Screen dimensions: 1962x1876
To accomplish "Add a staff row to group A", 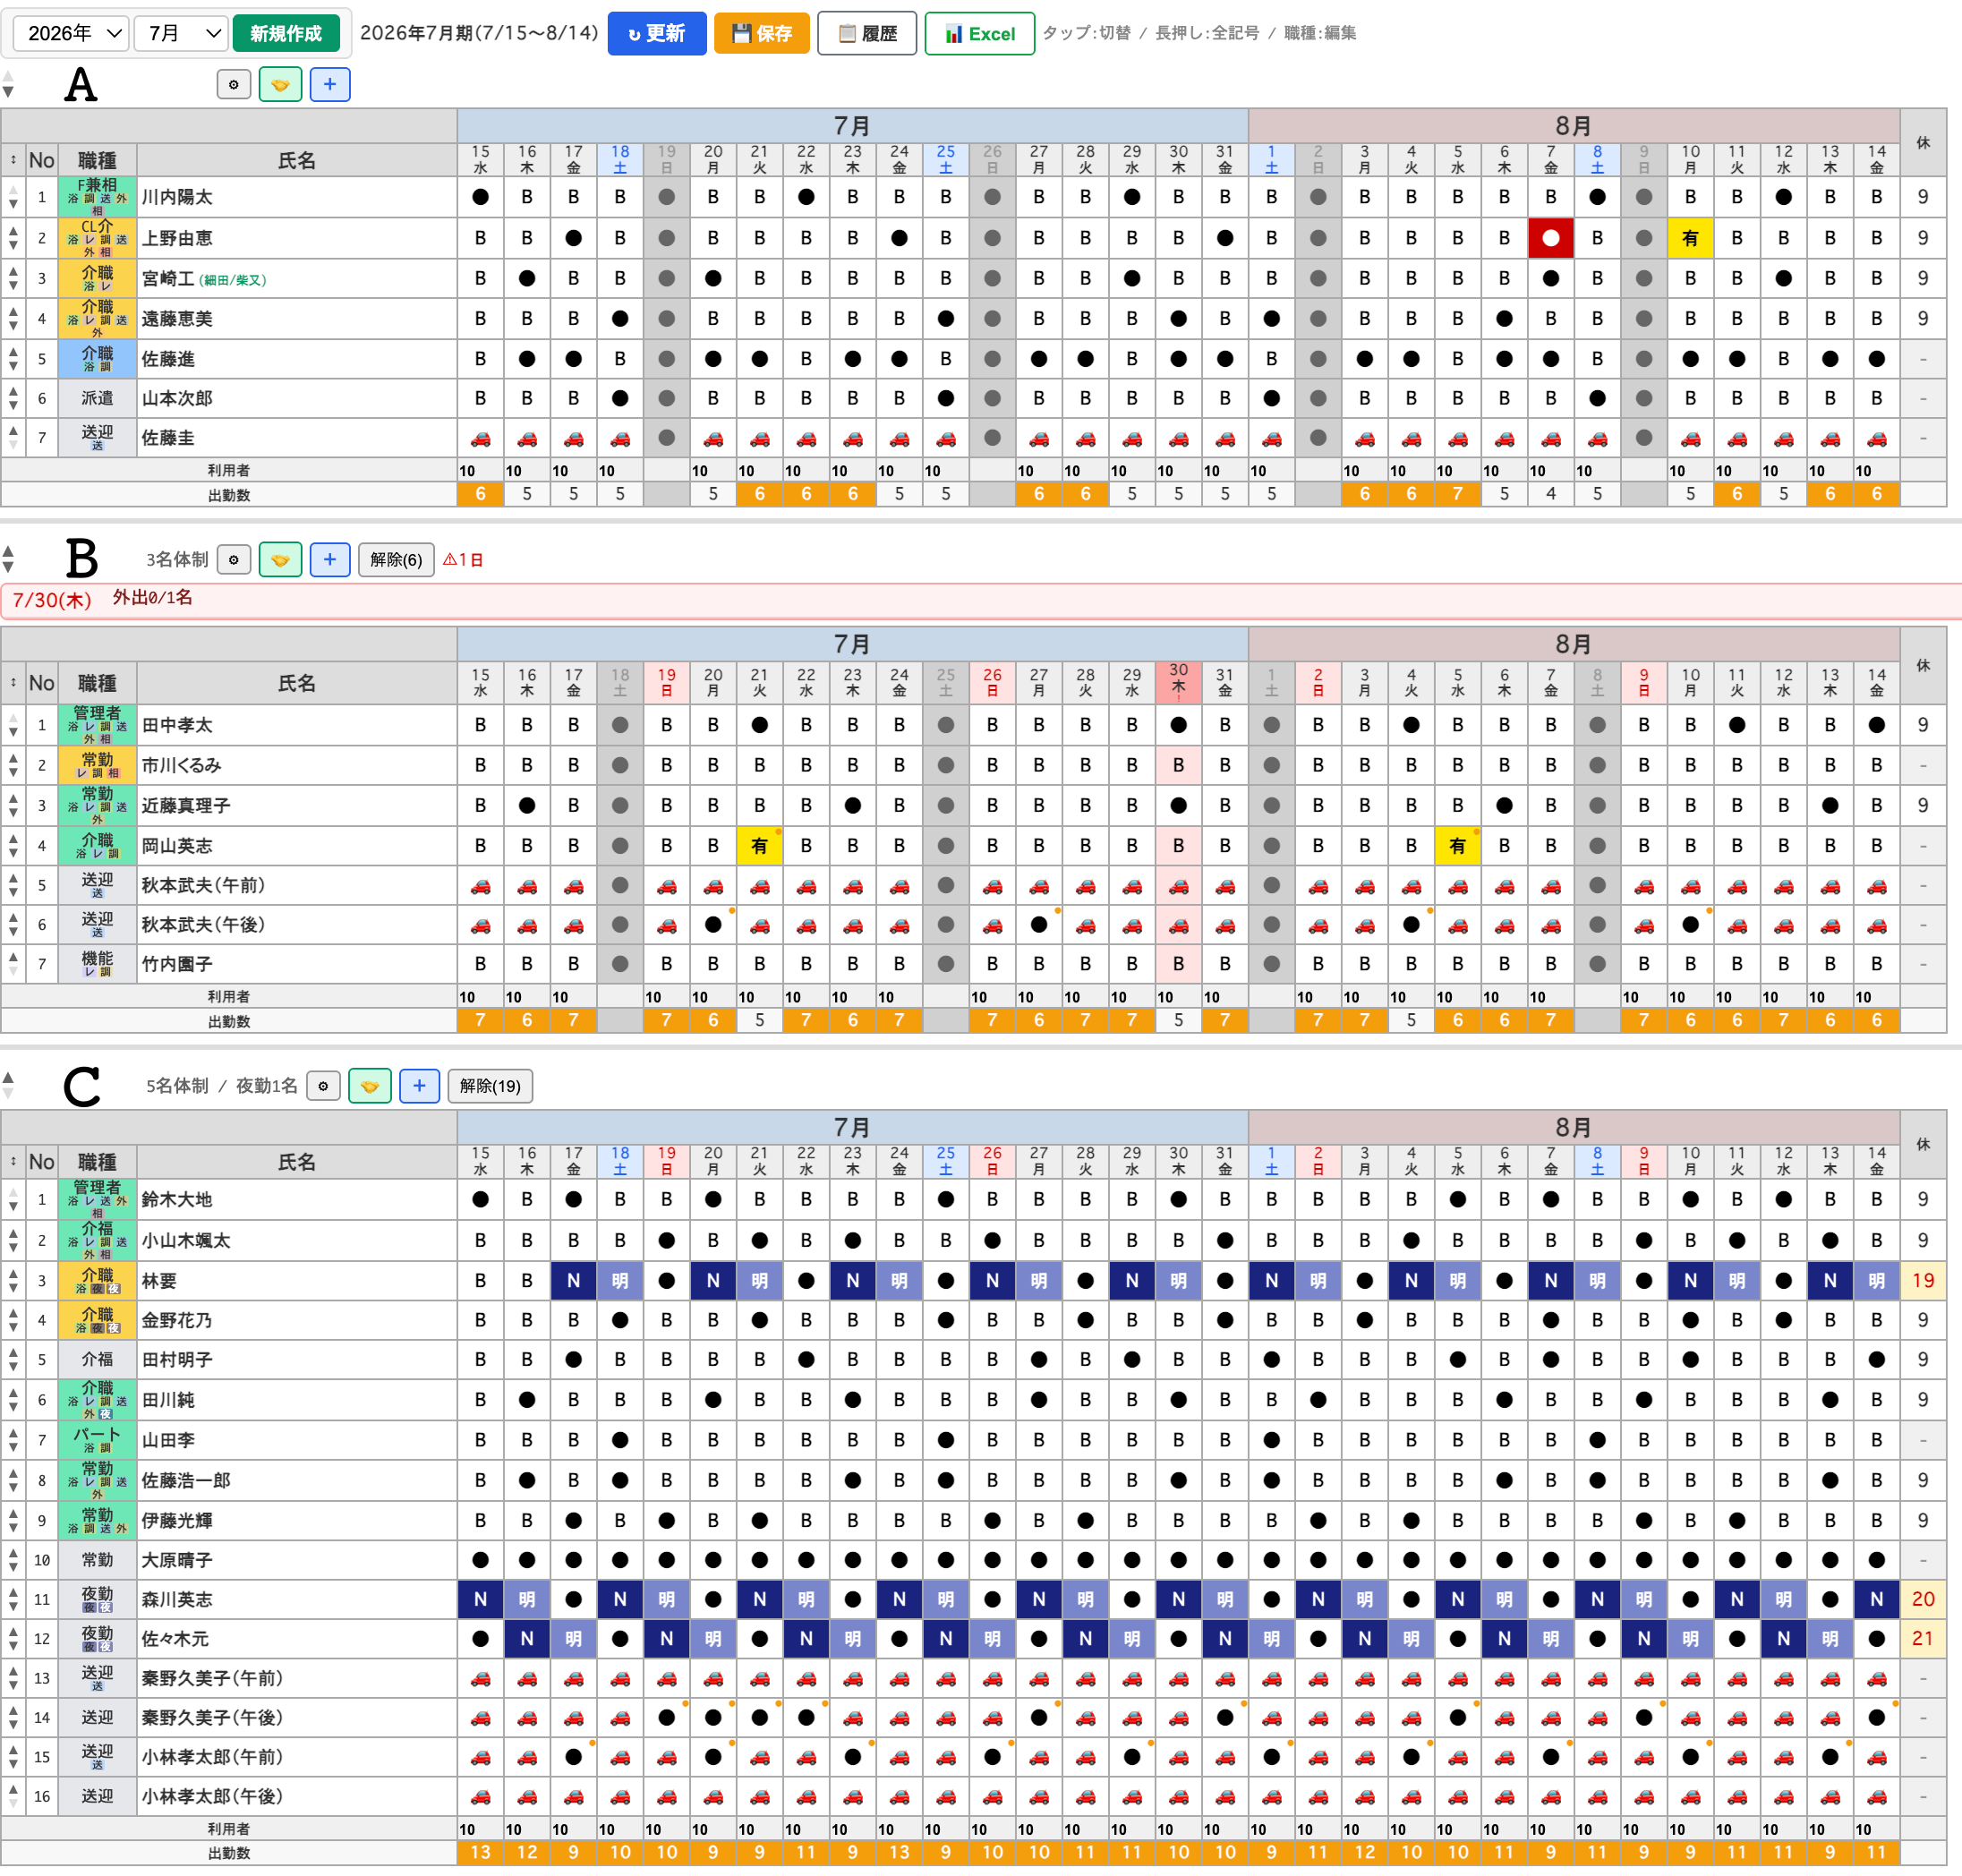I will (x=330, y=85).
